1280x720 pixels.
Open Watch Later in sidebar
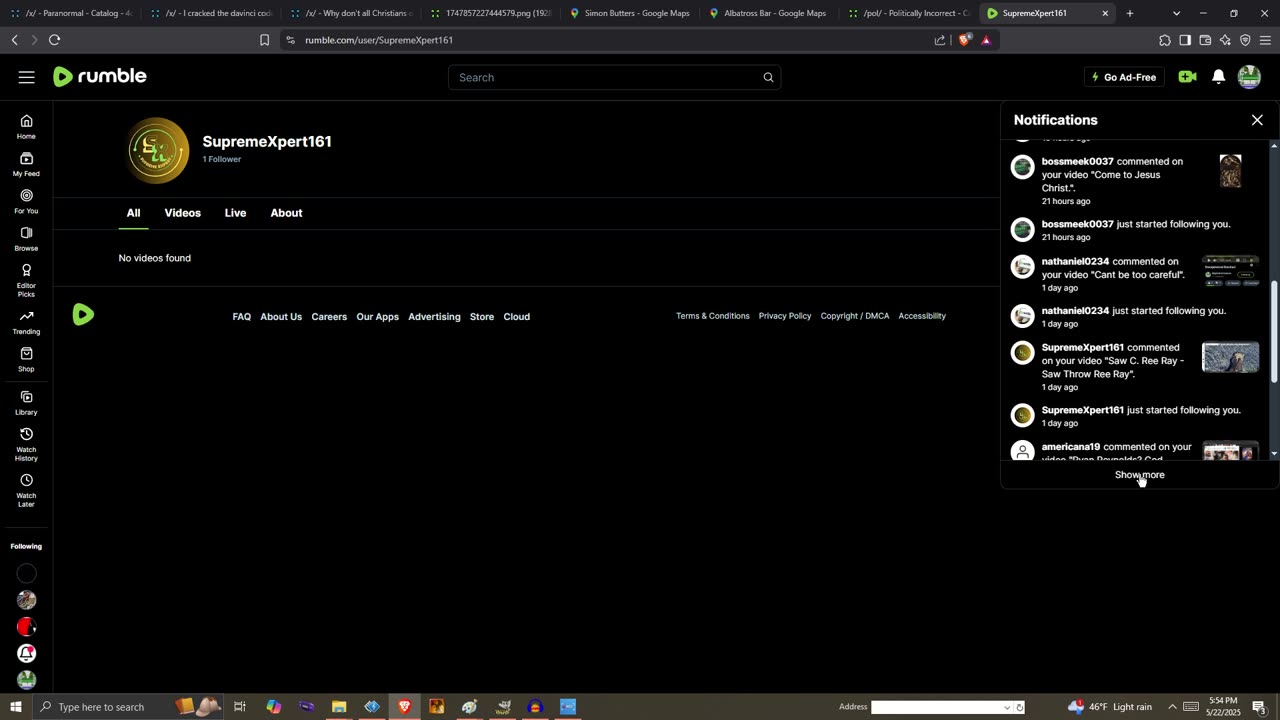click(x=26, y=490)
